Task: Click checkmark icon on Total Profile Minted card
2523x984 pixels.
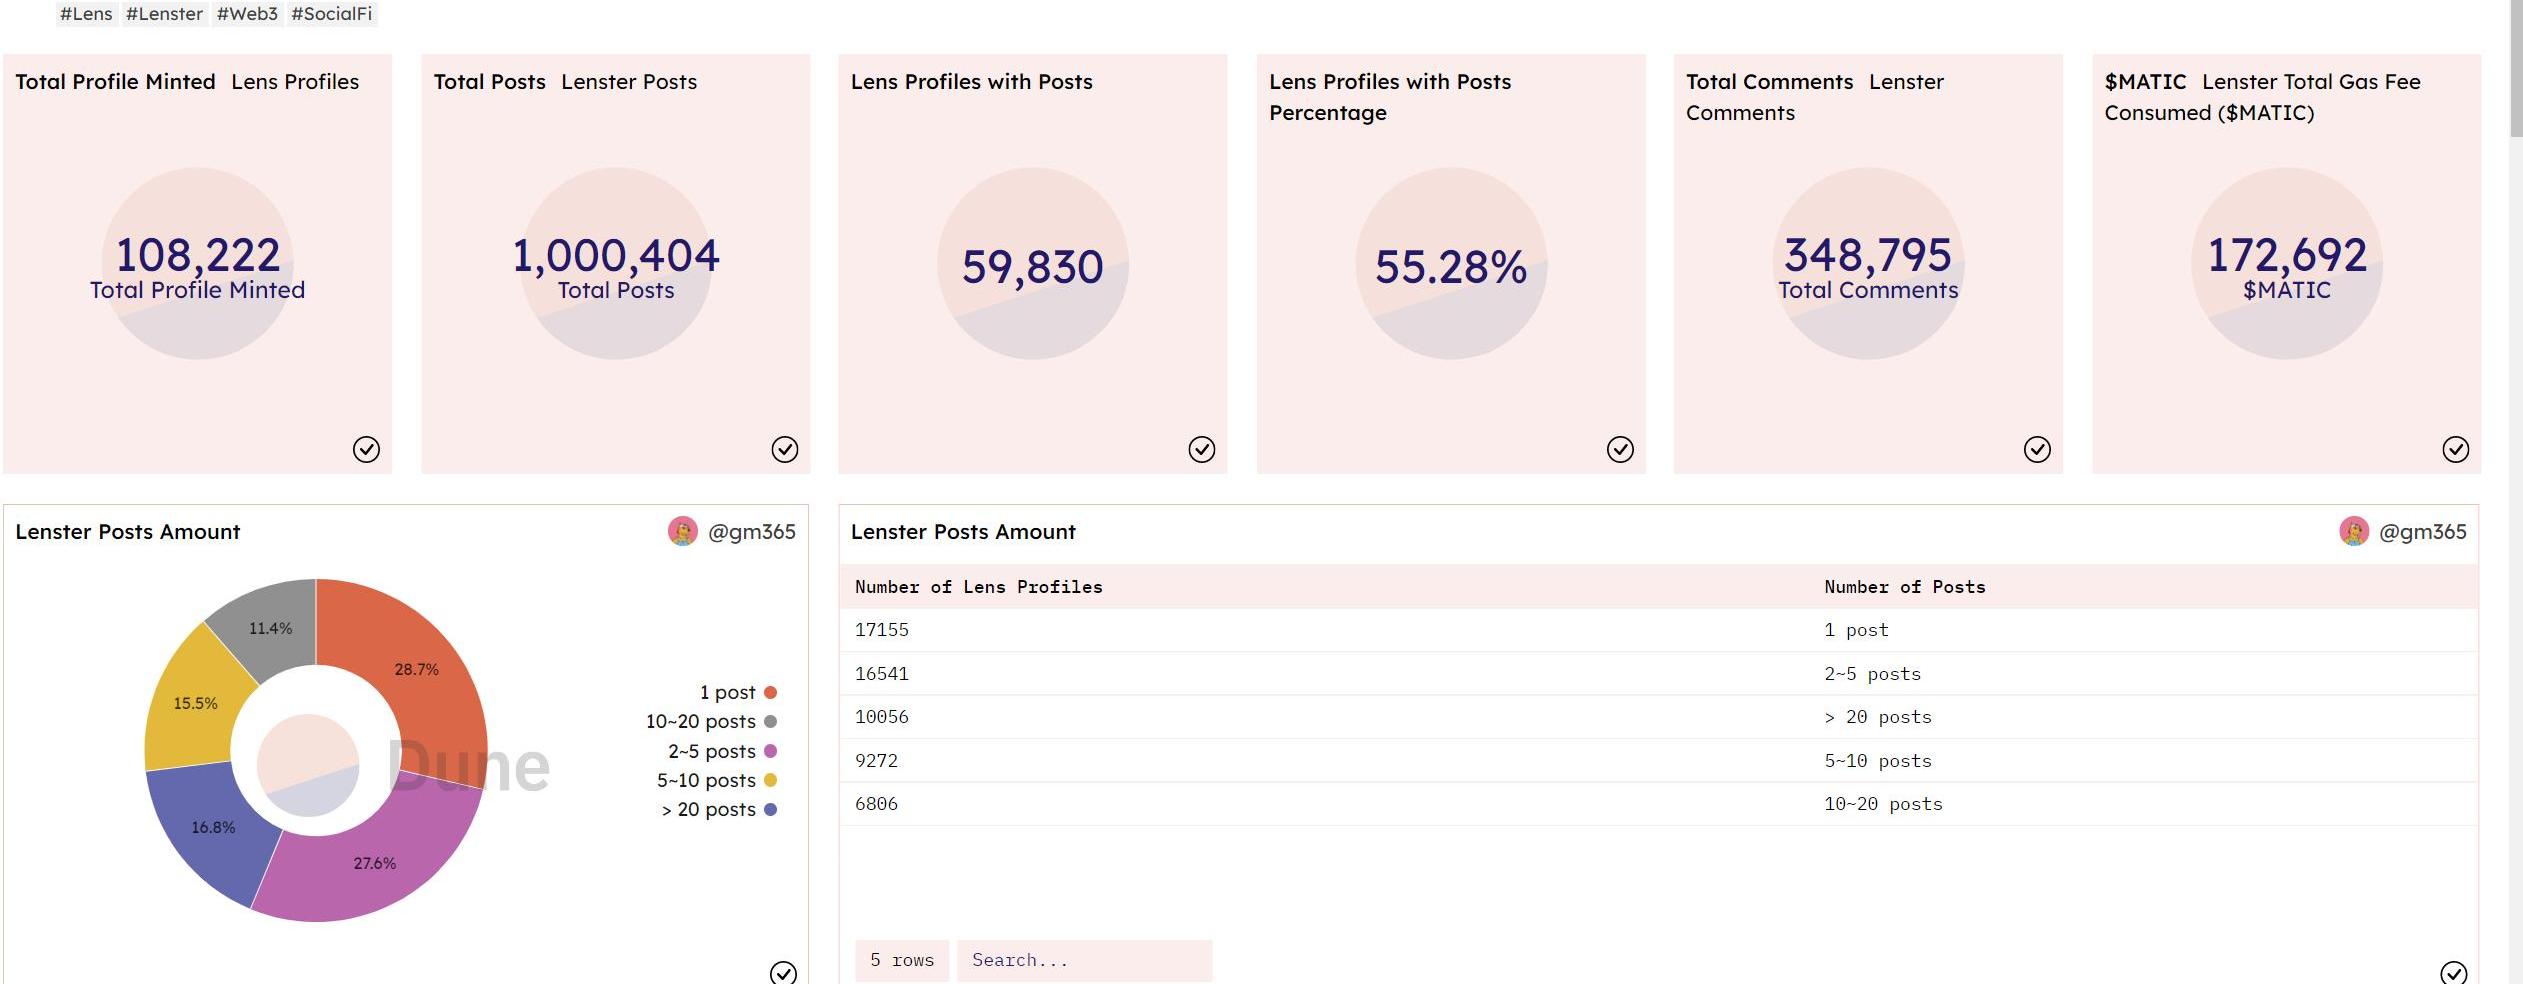Action: click(366, 450)
